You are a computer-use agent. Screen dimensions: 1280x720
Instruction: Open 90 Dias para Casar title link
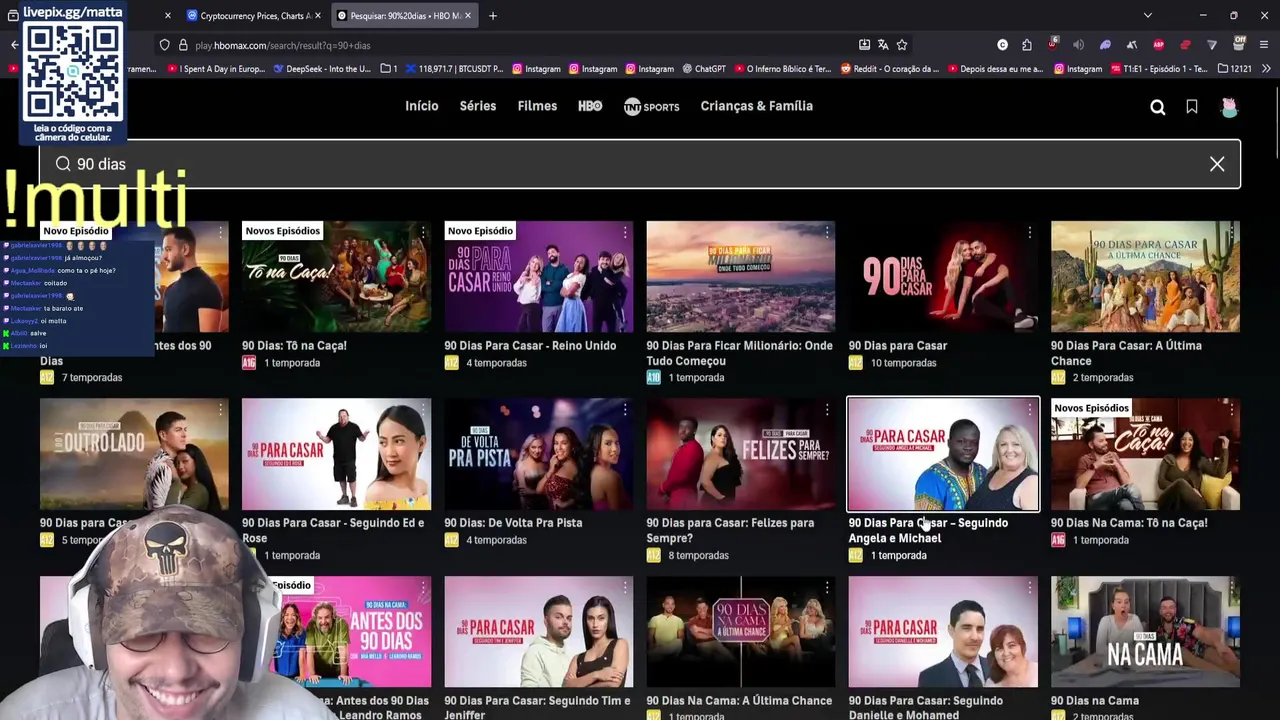click(897, 346)
